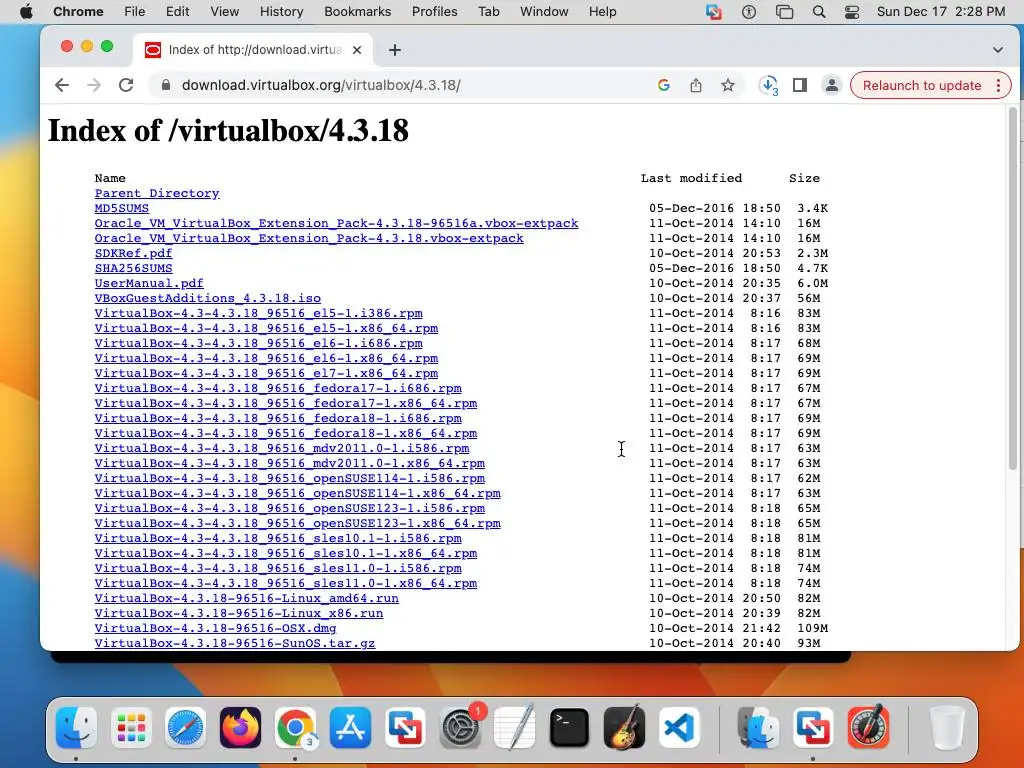Download the fedora17-1.i686.rpm package

278,389
